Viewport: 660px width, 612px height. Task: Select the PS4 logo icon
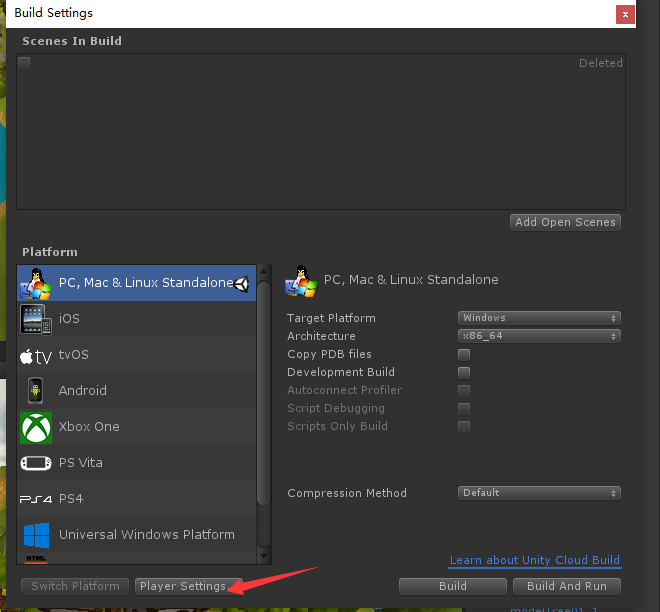coord(36,499)
